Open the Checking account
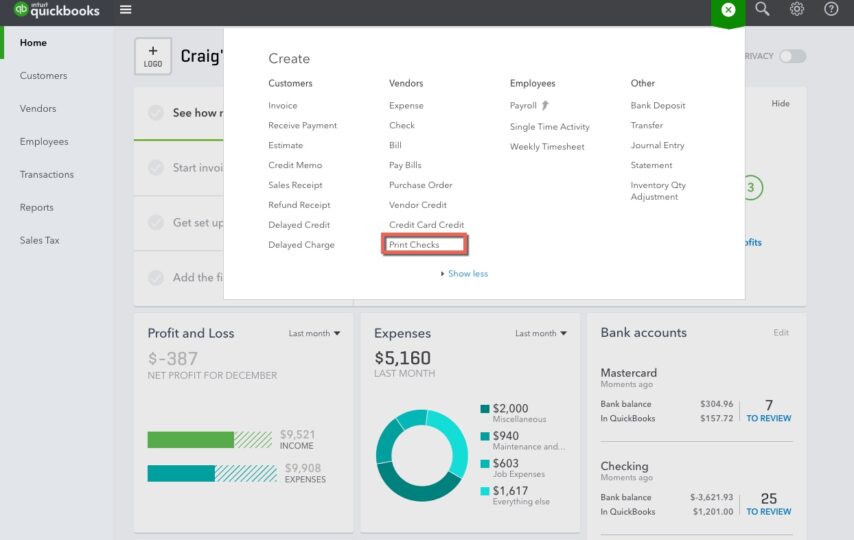 624,466
